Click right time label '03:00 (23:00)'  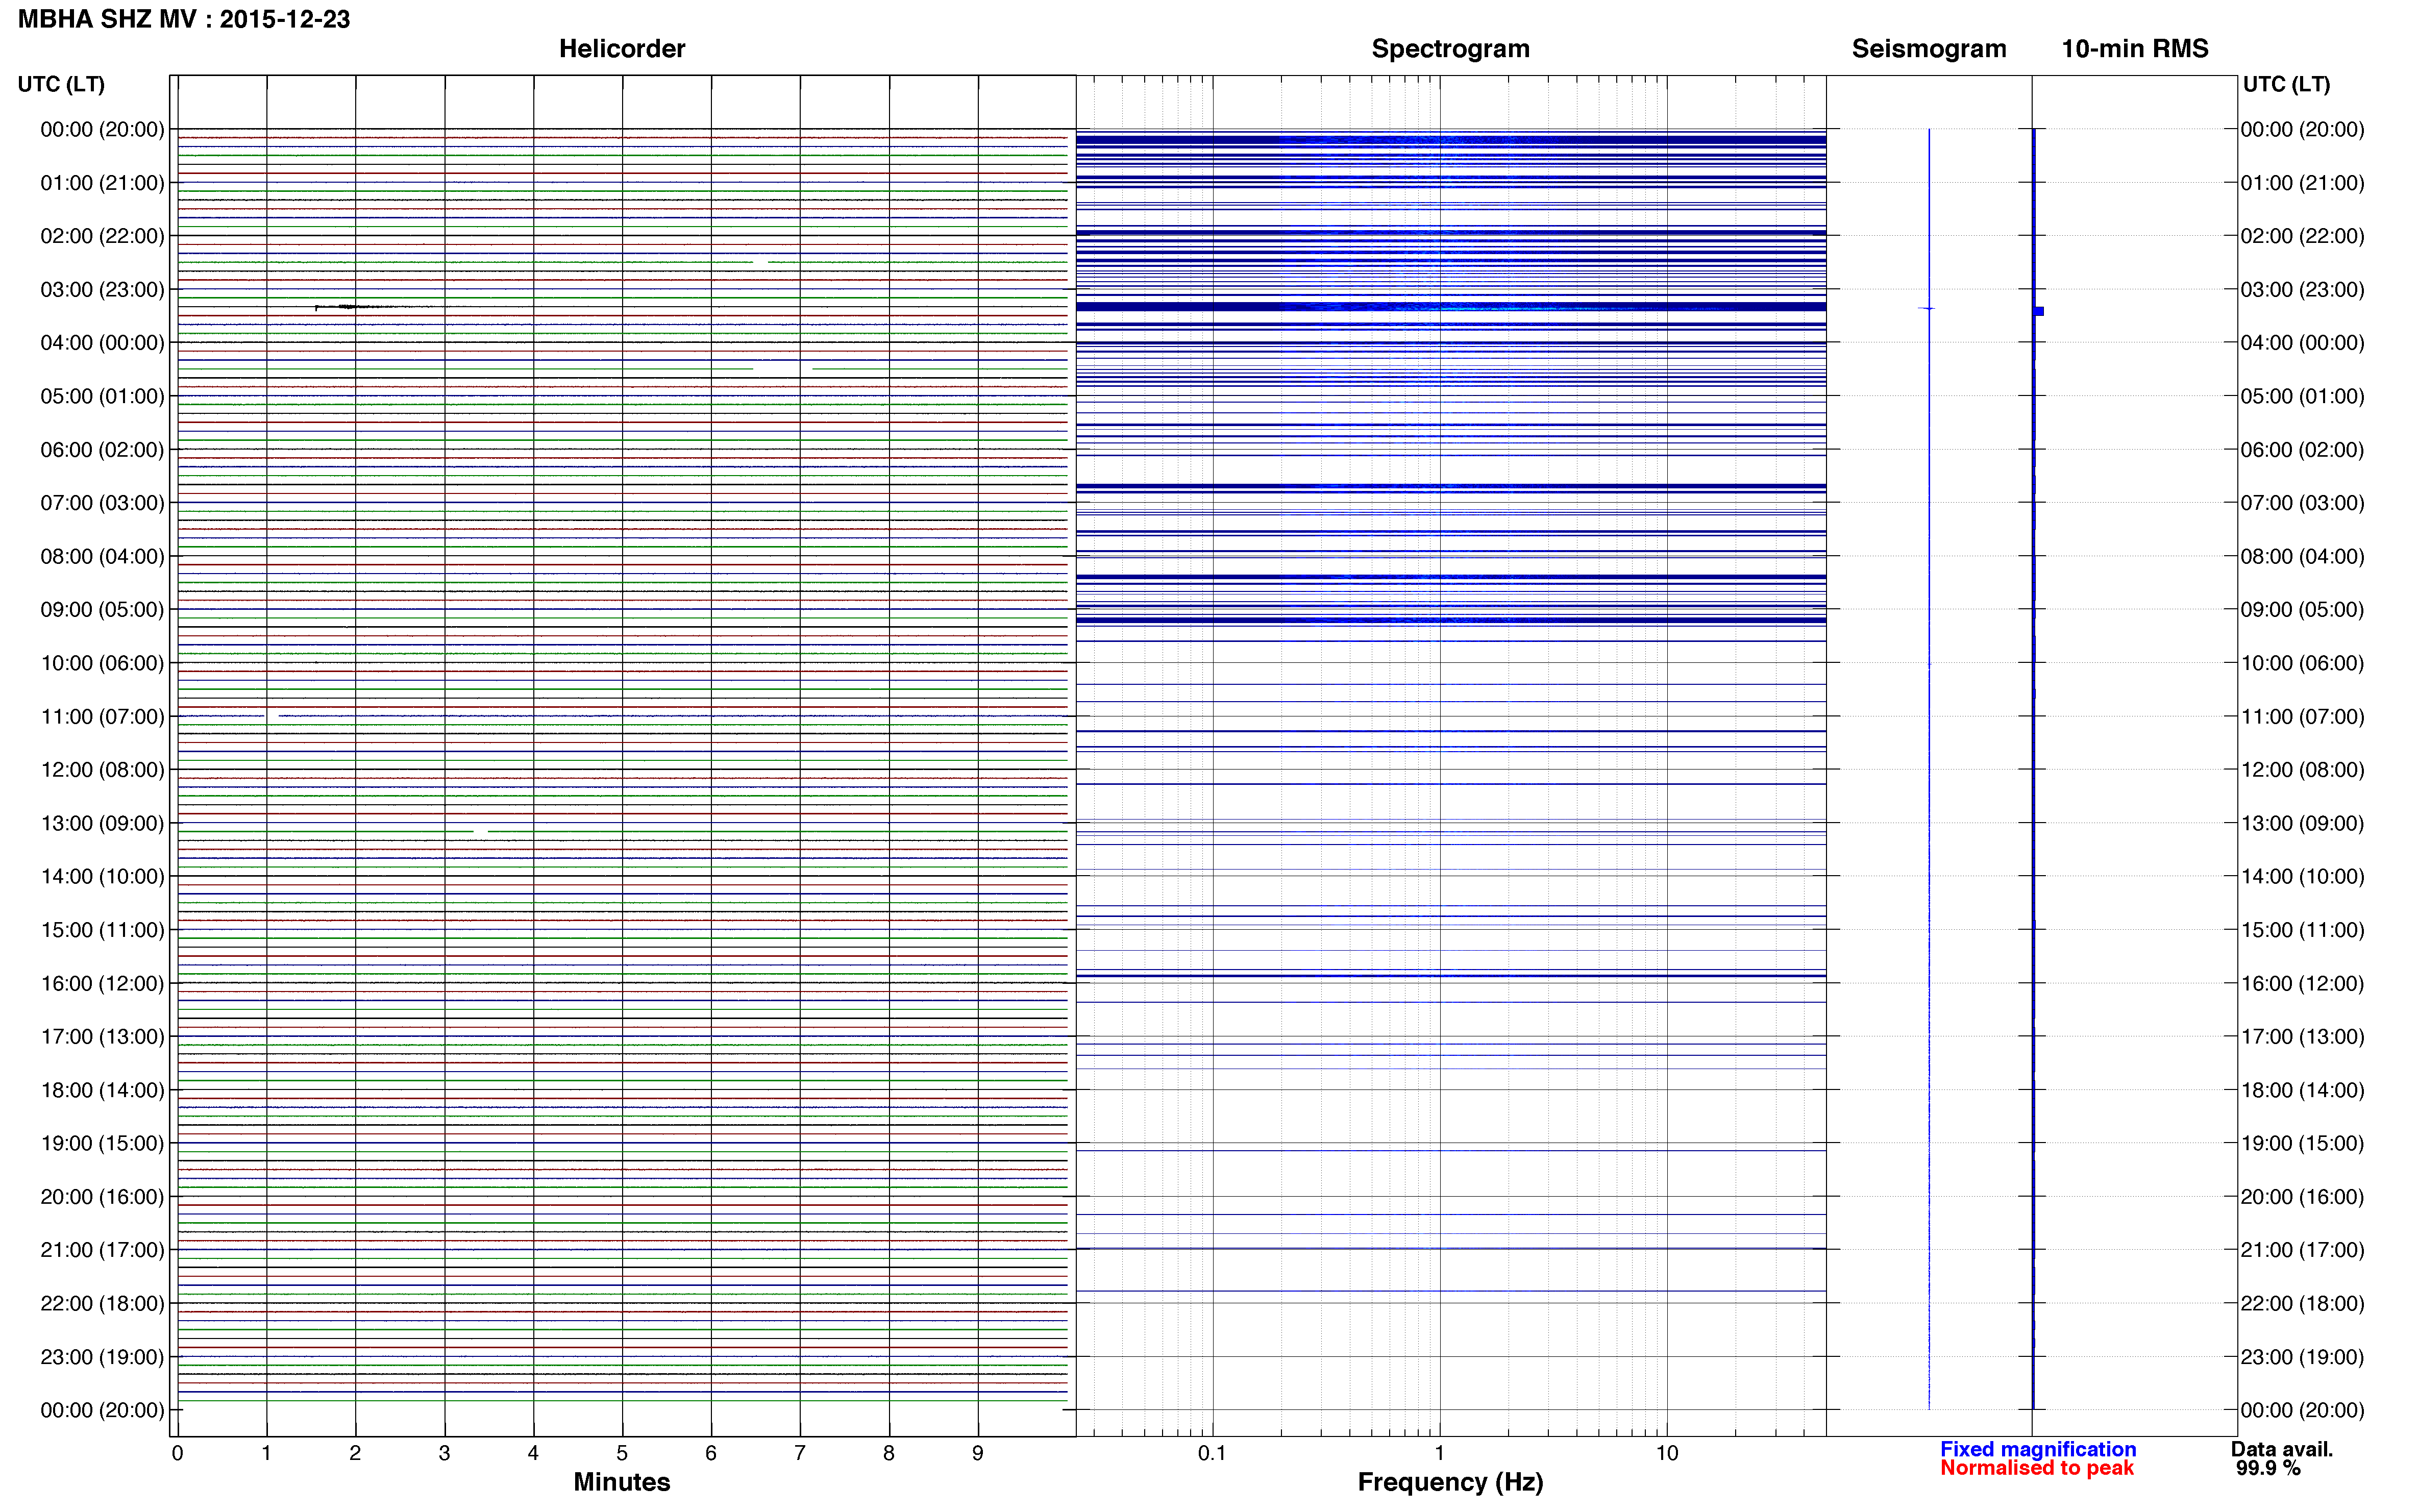(2302, 289)
